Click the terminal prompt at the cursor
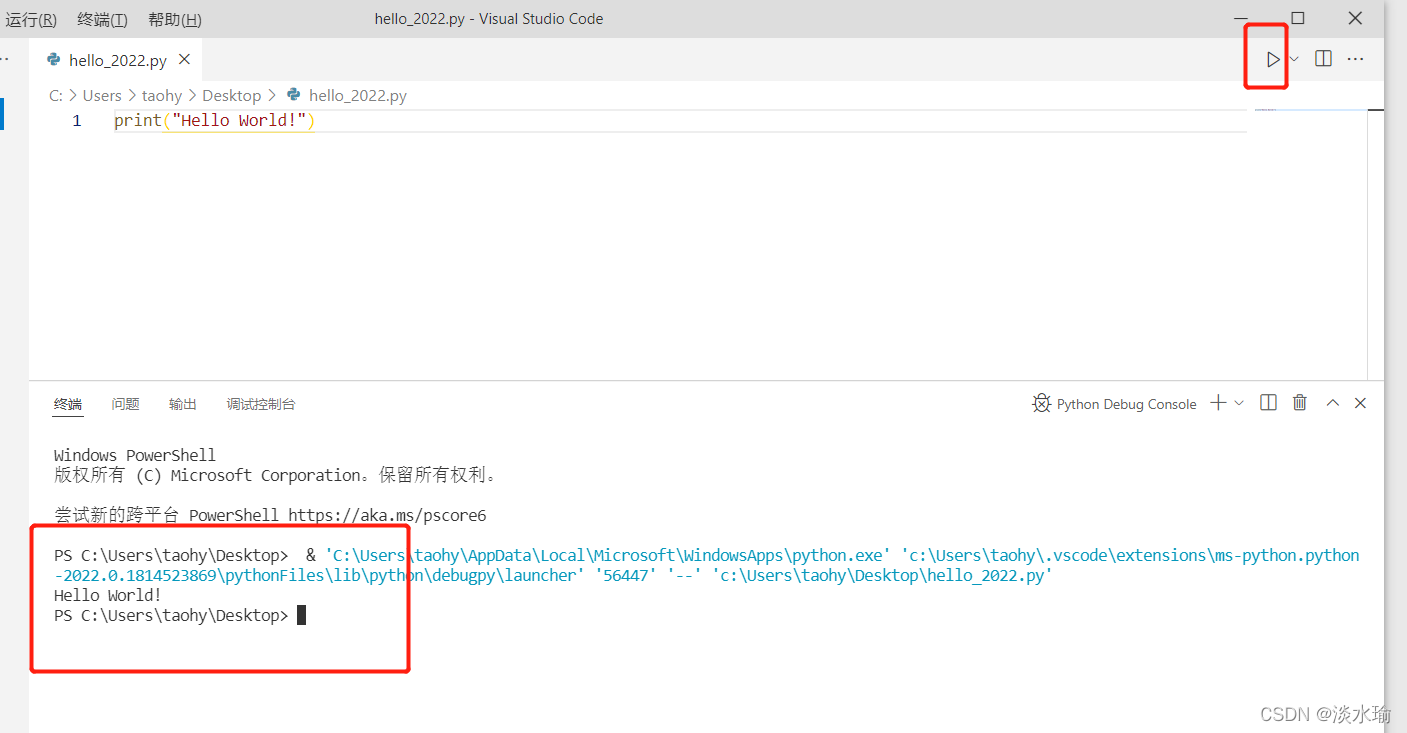 point(302,615)
